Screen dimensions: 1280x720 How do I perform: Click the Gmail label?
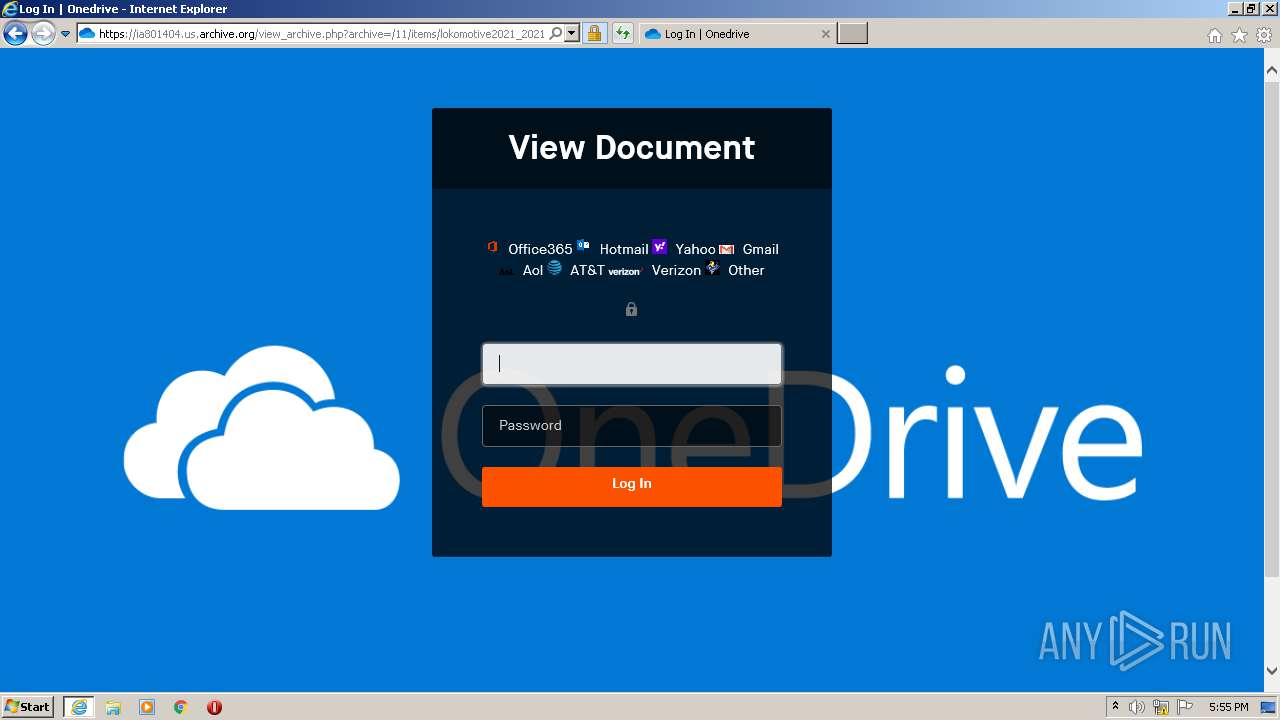tap(760, 249)
